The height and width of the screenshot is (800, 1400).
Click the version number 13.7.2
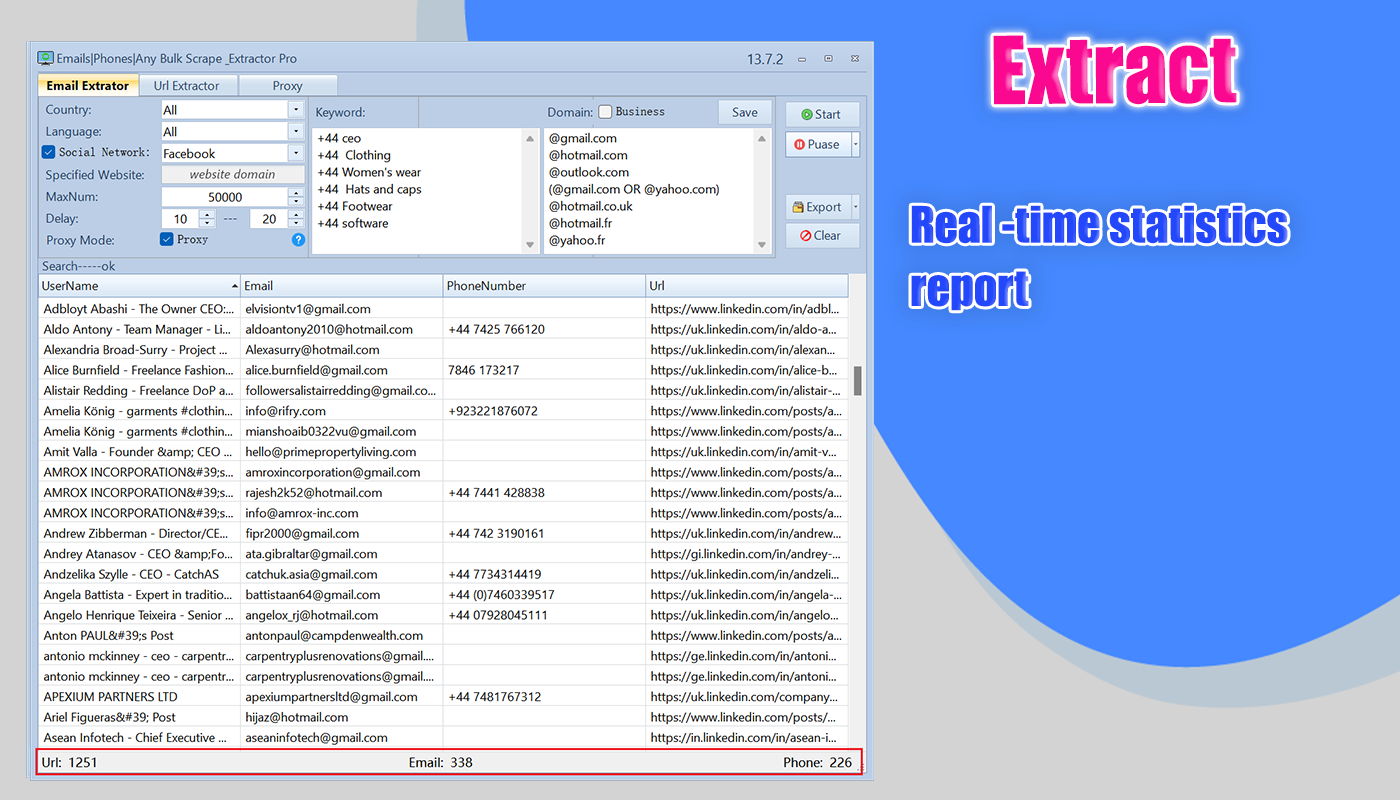pyautogui.click(x=766, y=59)
